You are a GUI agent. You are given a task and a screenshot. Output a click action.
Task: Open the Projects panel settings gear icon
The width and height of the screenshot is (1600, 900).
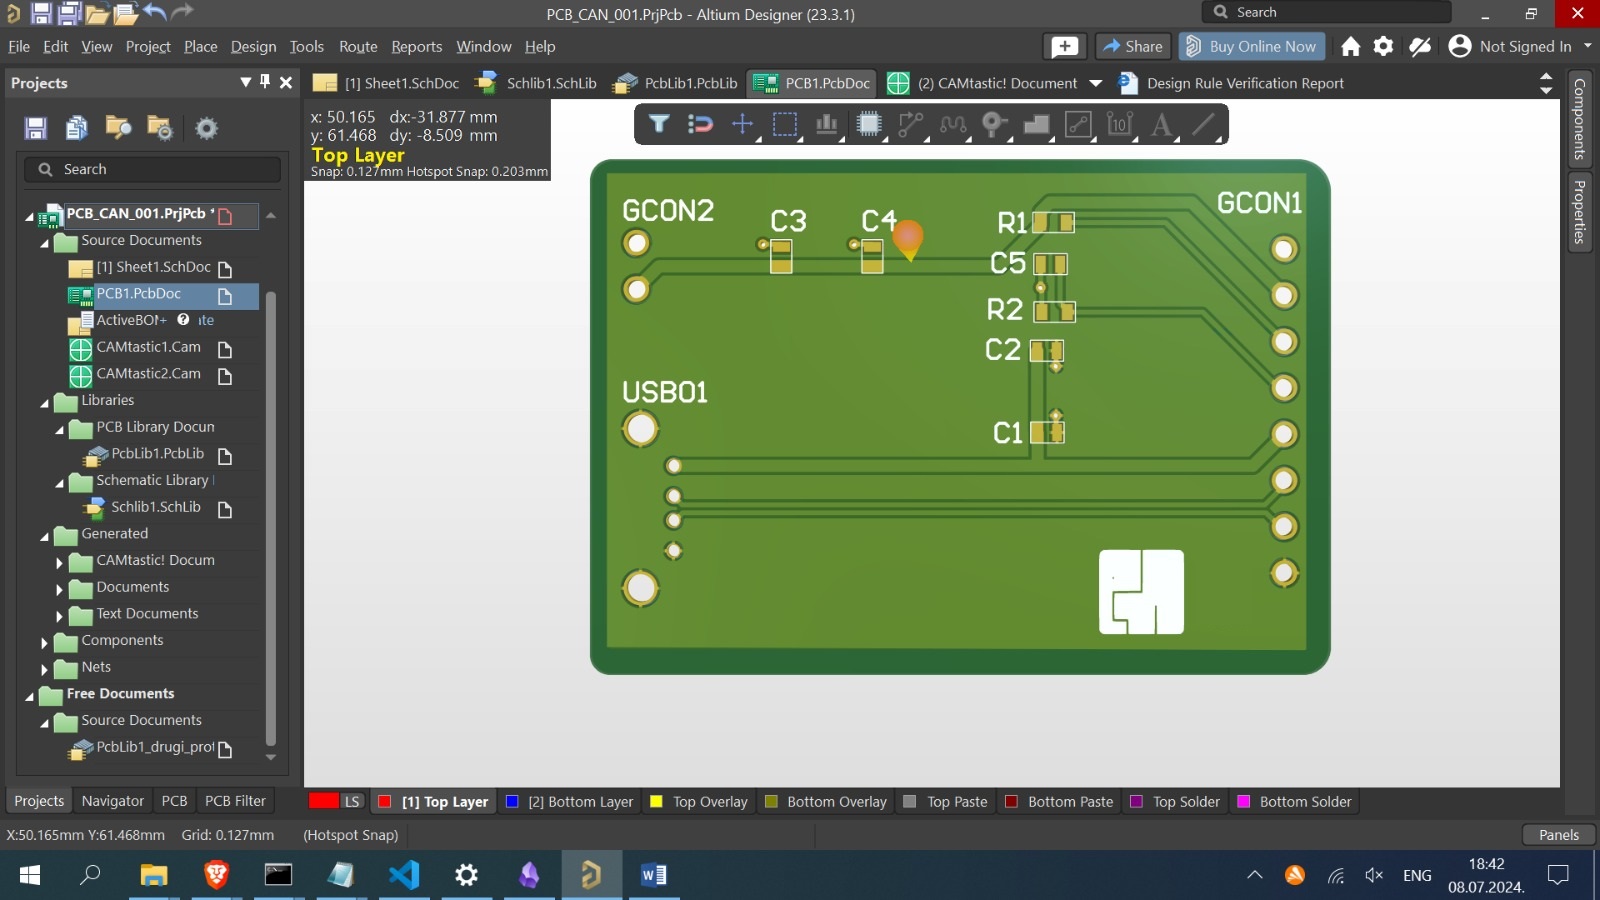click(205, 128)
